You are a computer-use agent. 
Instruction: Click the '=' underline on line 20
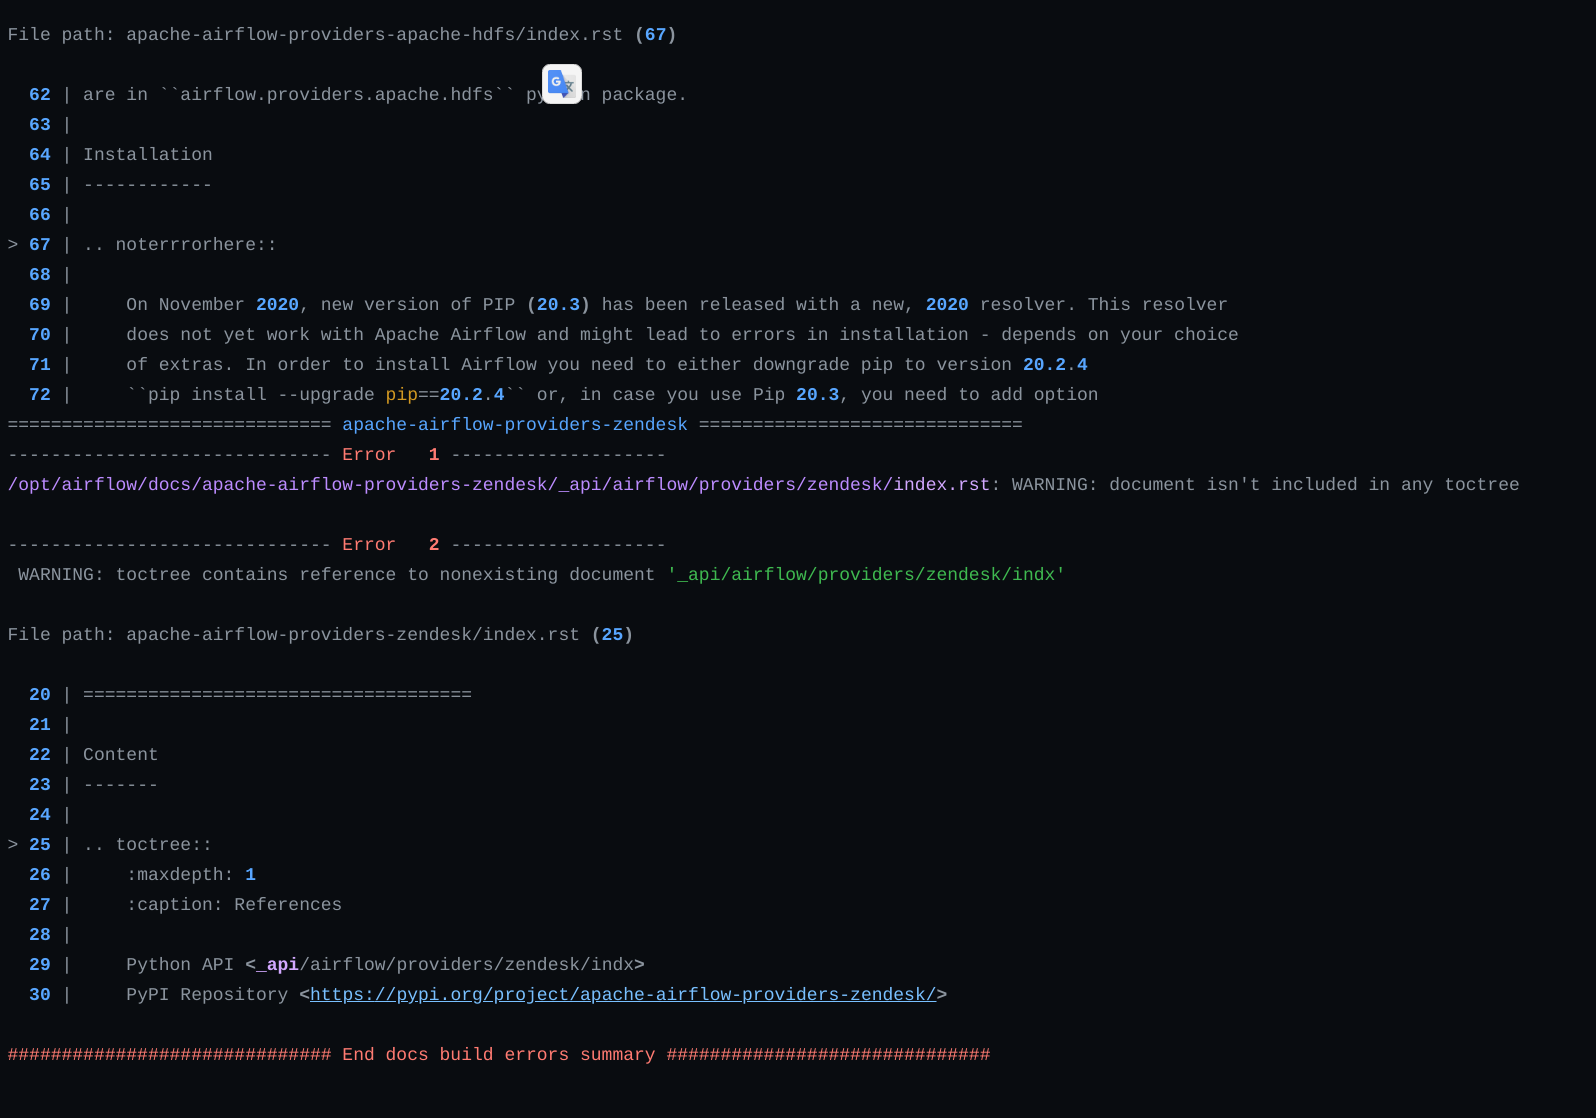[x=277, y=694]
